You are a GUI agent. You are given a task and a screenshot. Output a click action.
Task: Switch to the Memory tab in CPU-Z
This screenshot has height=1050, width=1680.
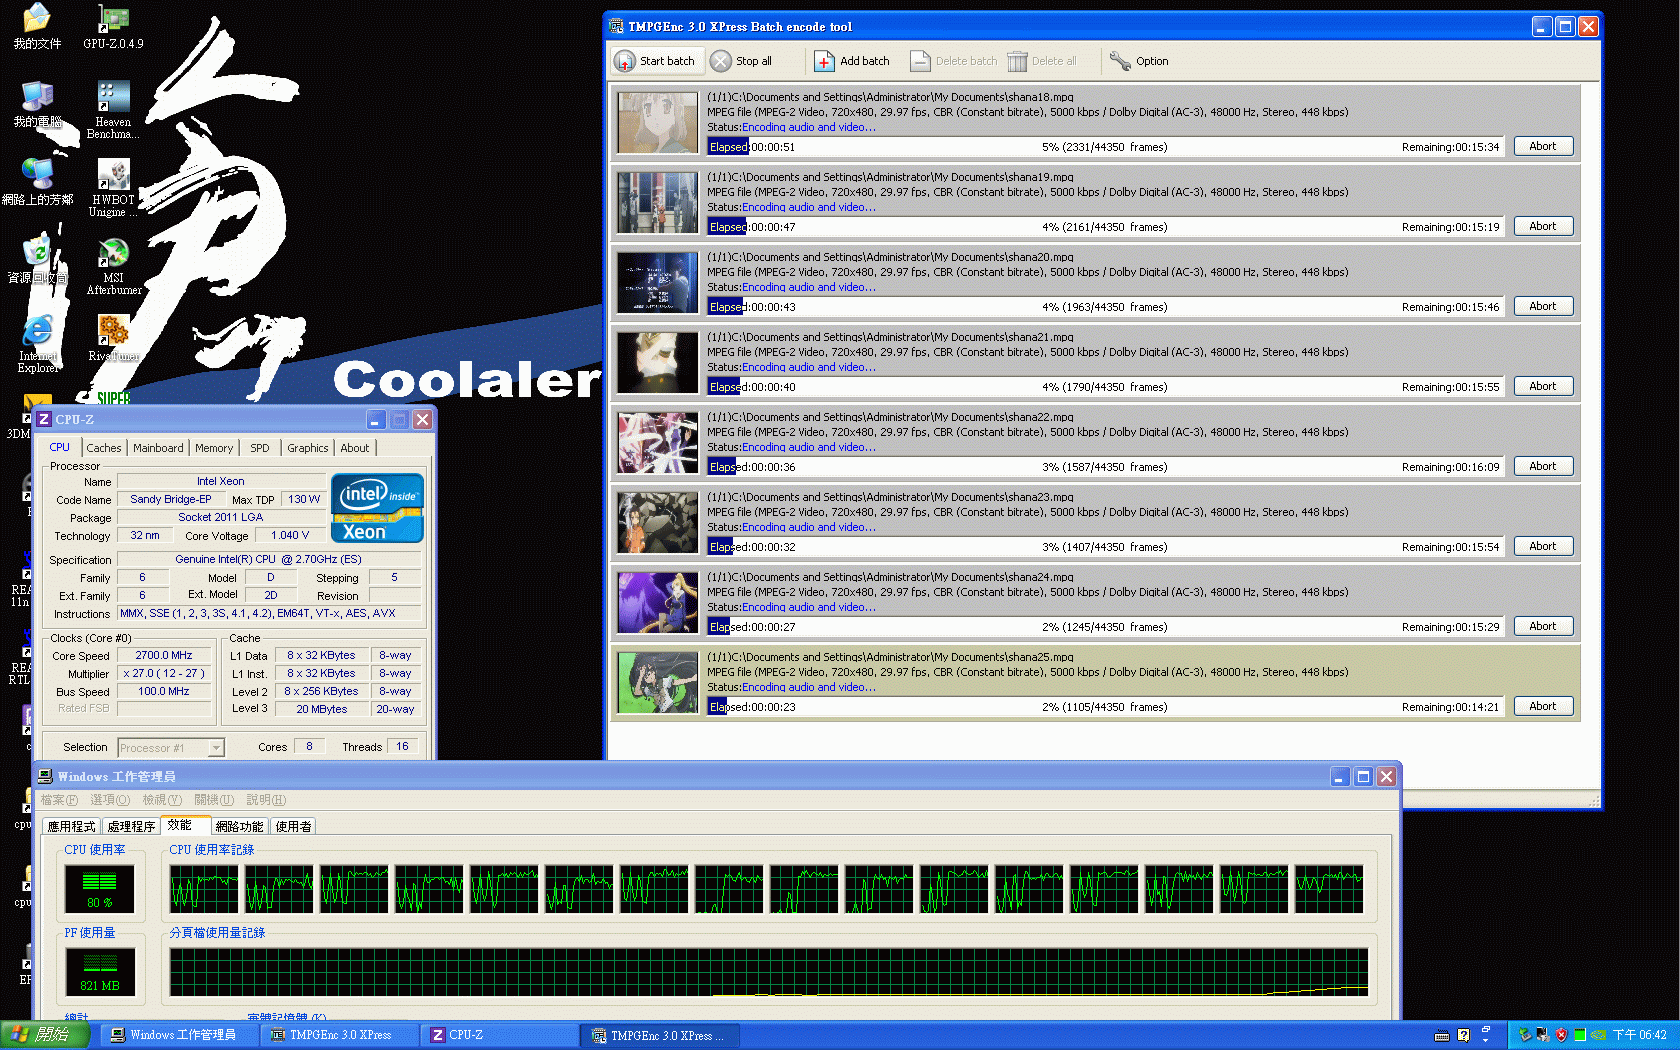coord(214,448)
